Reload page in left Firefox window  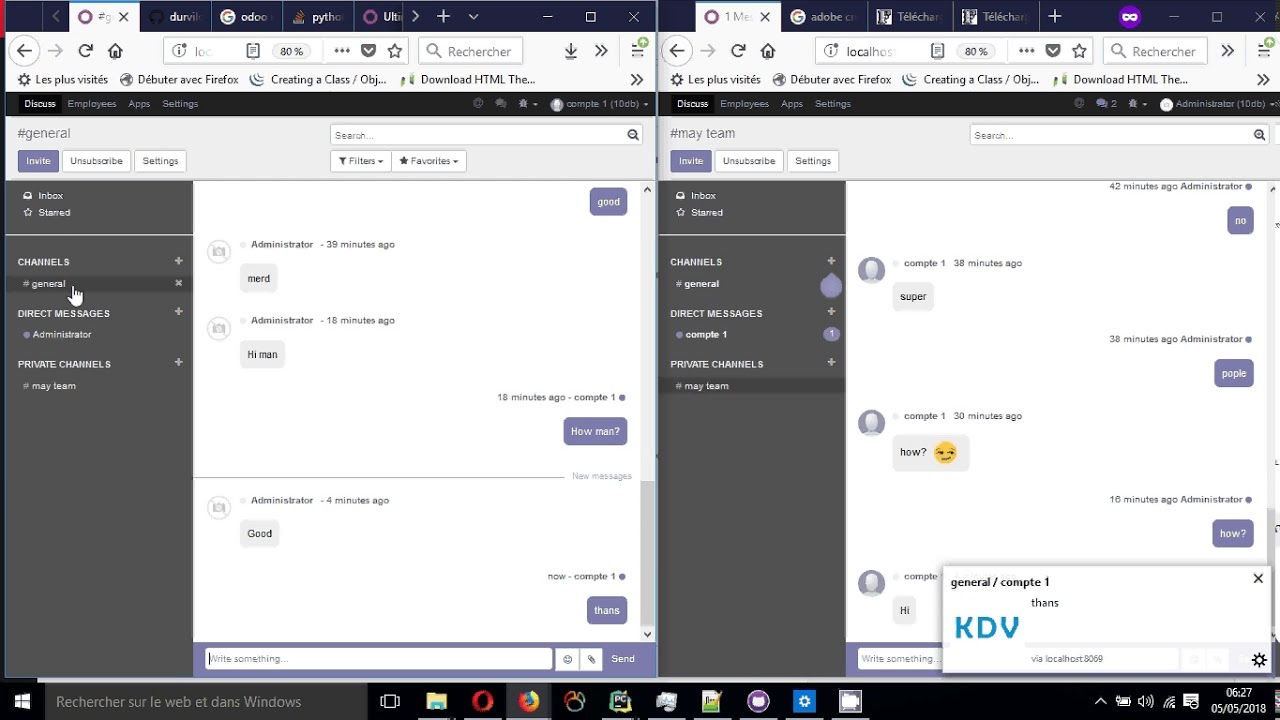click(86, 51)
